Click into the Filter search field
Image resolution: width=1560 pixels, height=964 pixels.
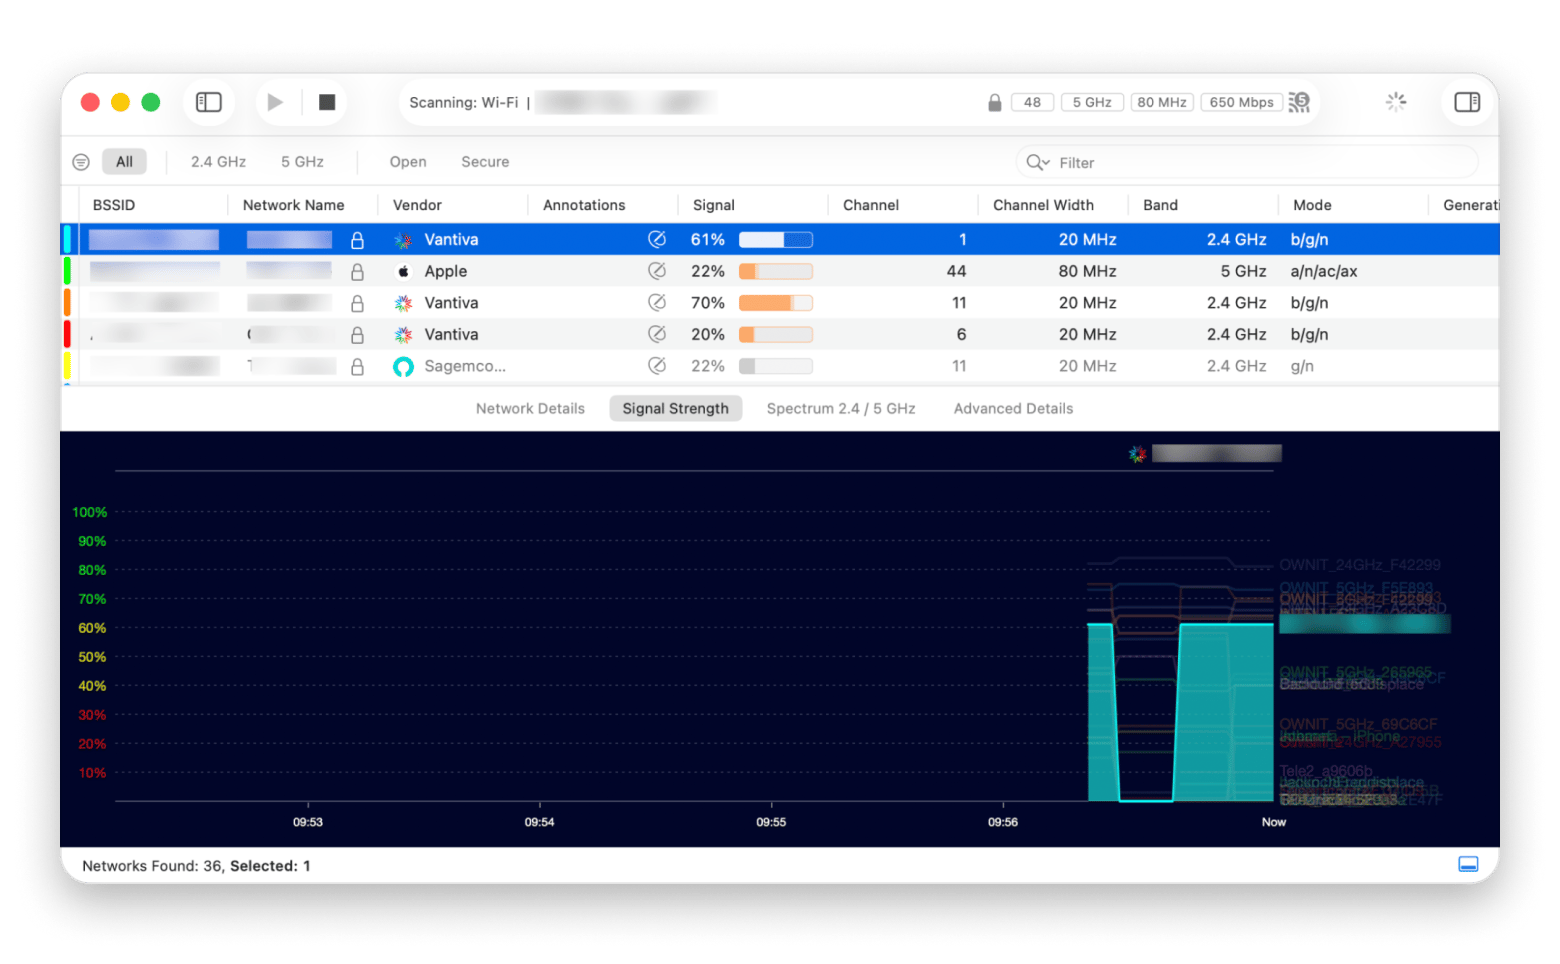coord(1247,162)
